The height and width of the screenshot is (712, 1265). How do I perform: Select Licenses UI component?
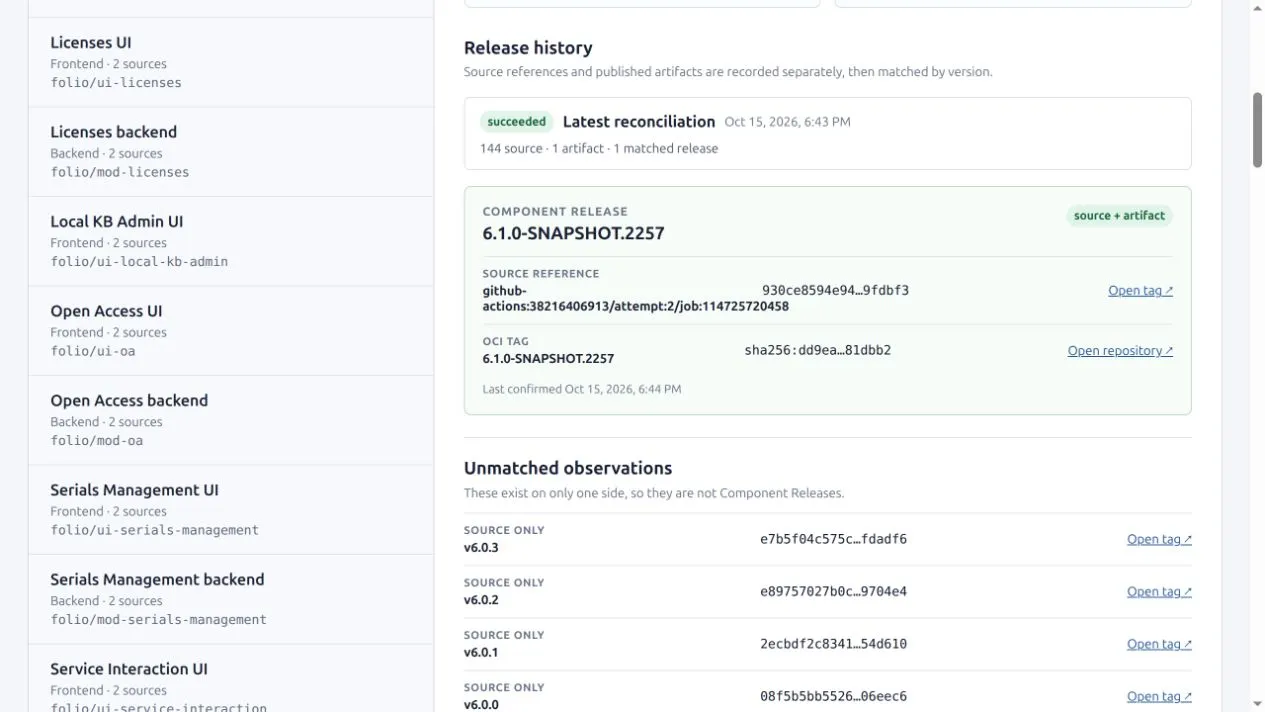pyautogui.click(x=231, y=62)
